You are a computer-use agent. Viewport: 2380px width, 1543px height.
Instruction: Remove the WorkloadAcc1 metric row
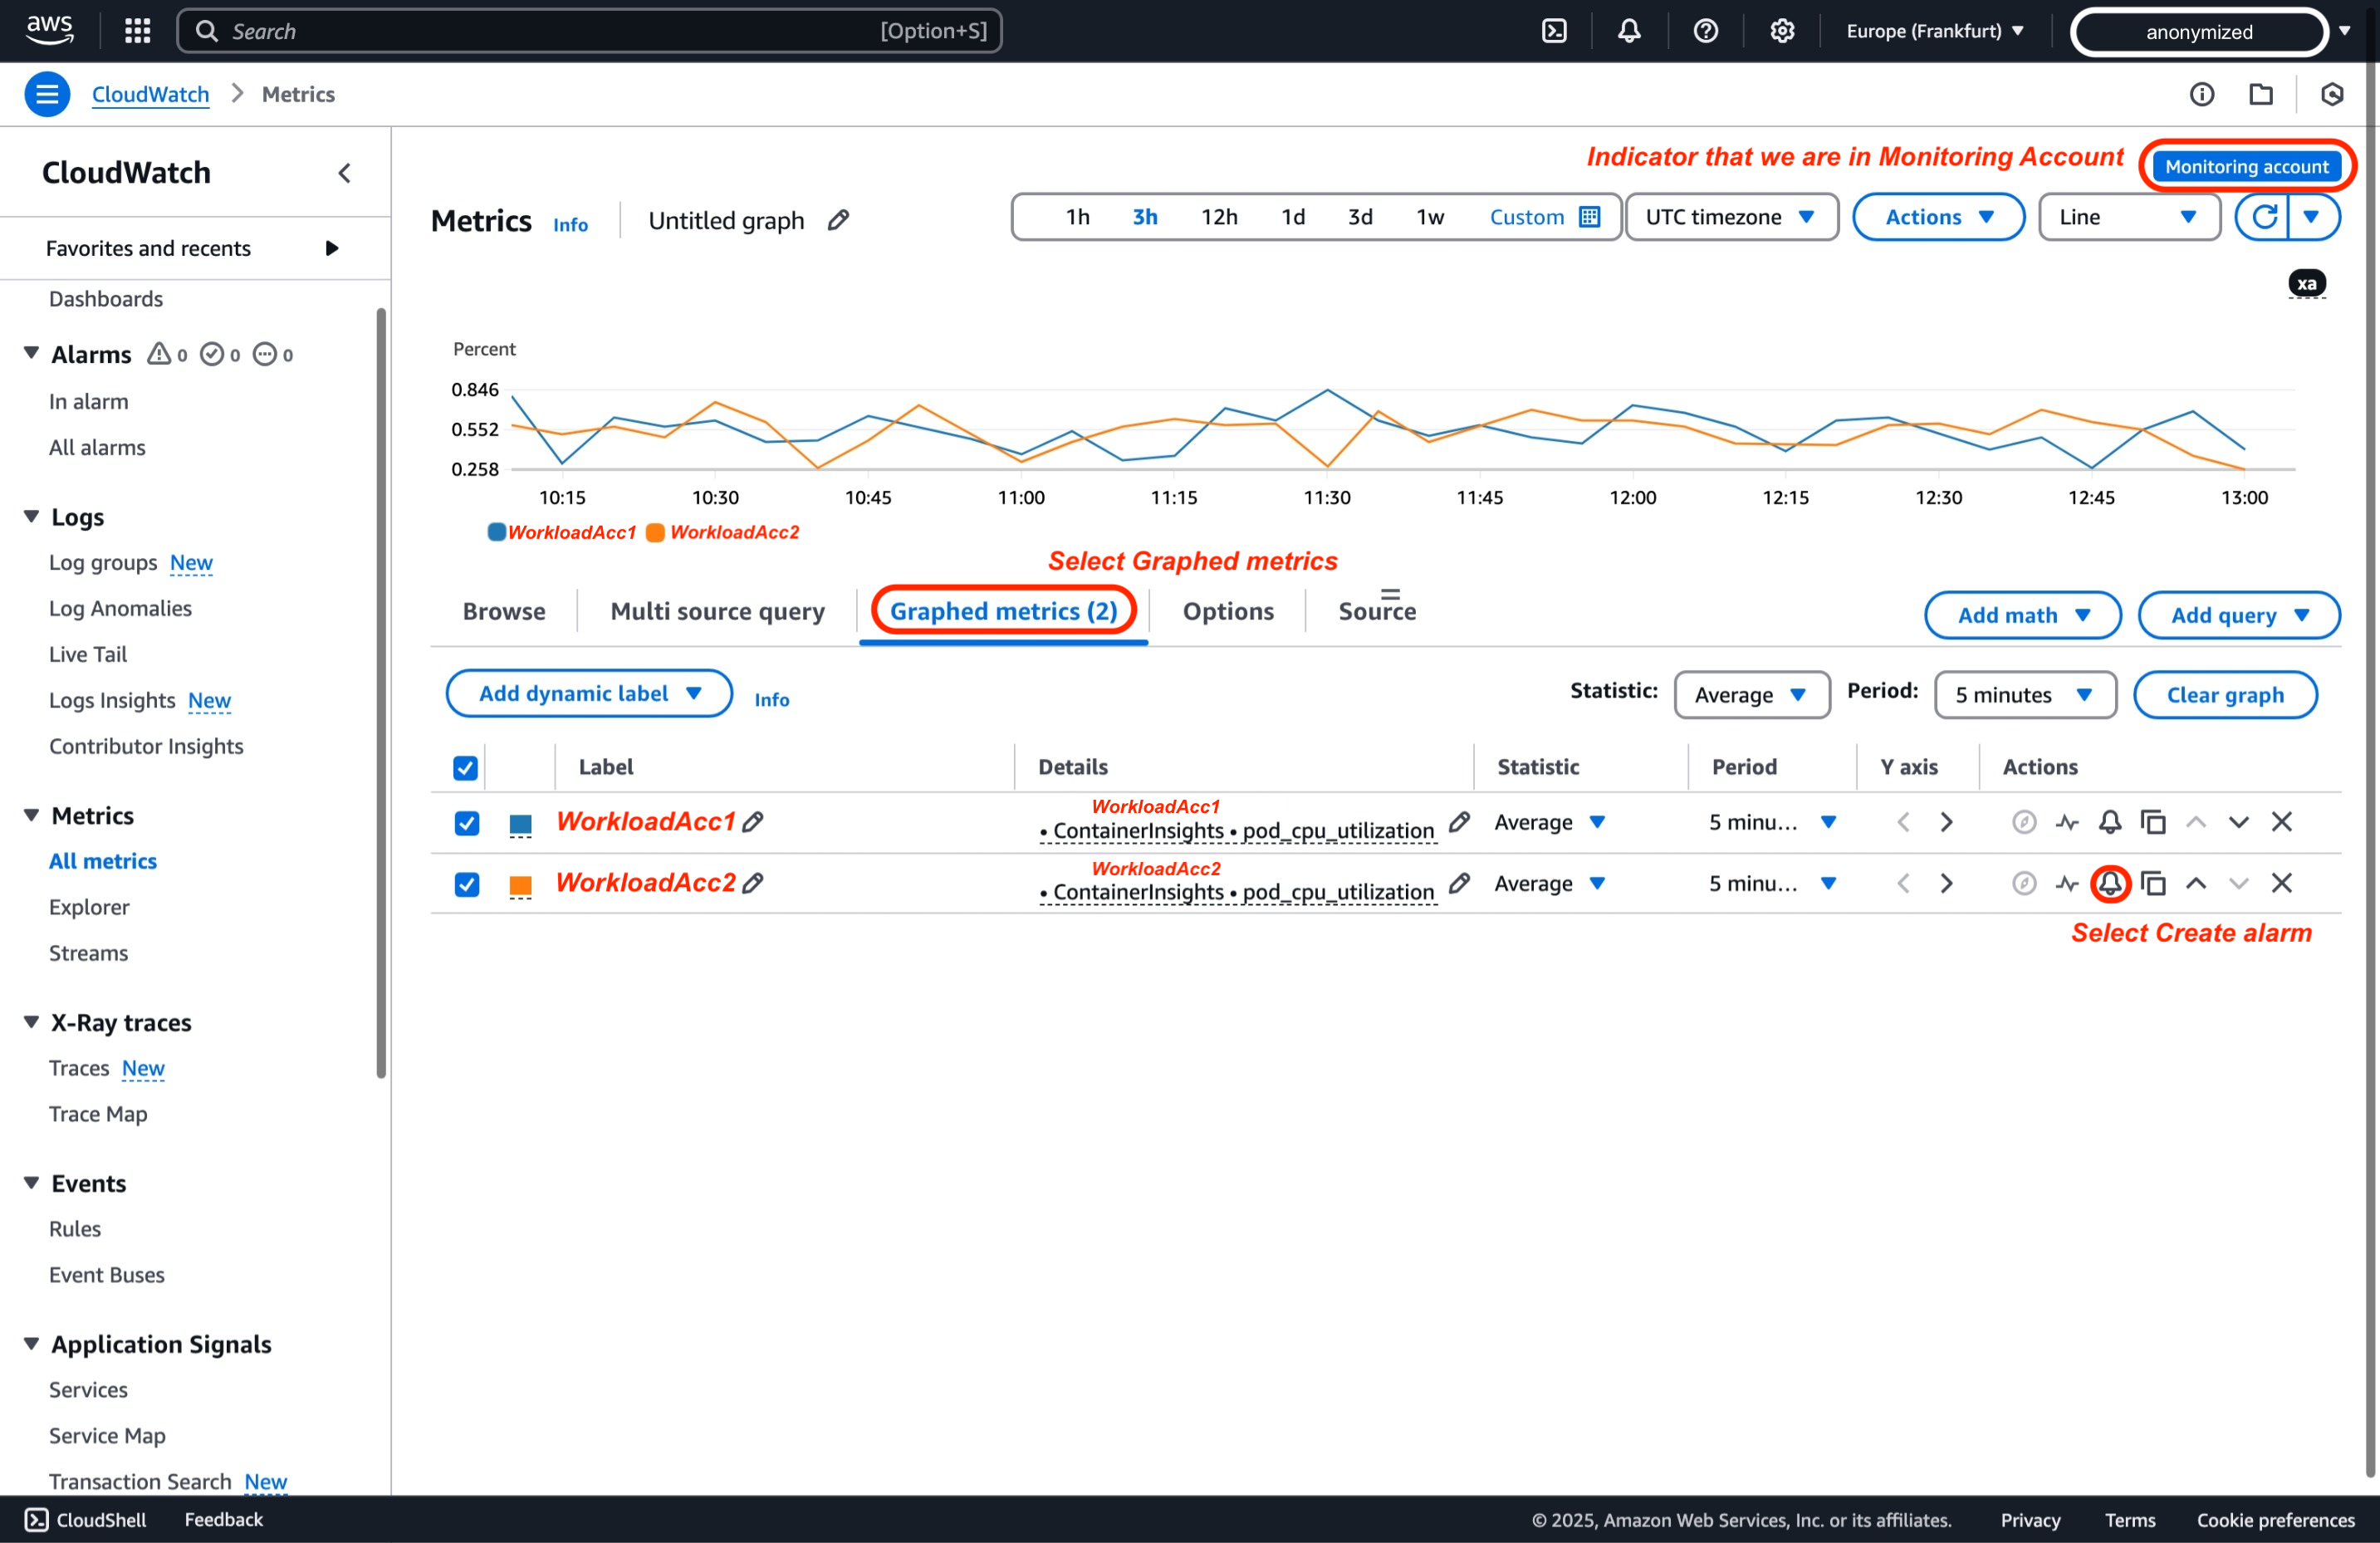pyautogui.click(x=2281, y=822)
